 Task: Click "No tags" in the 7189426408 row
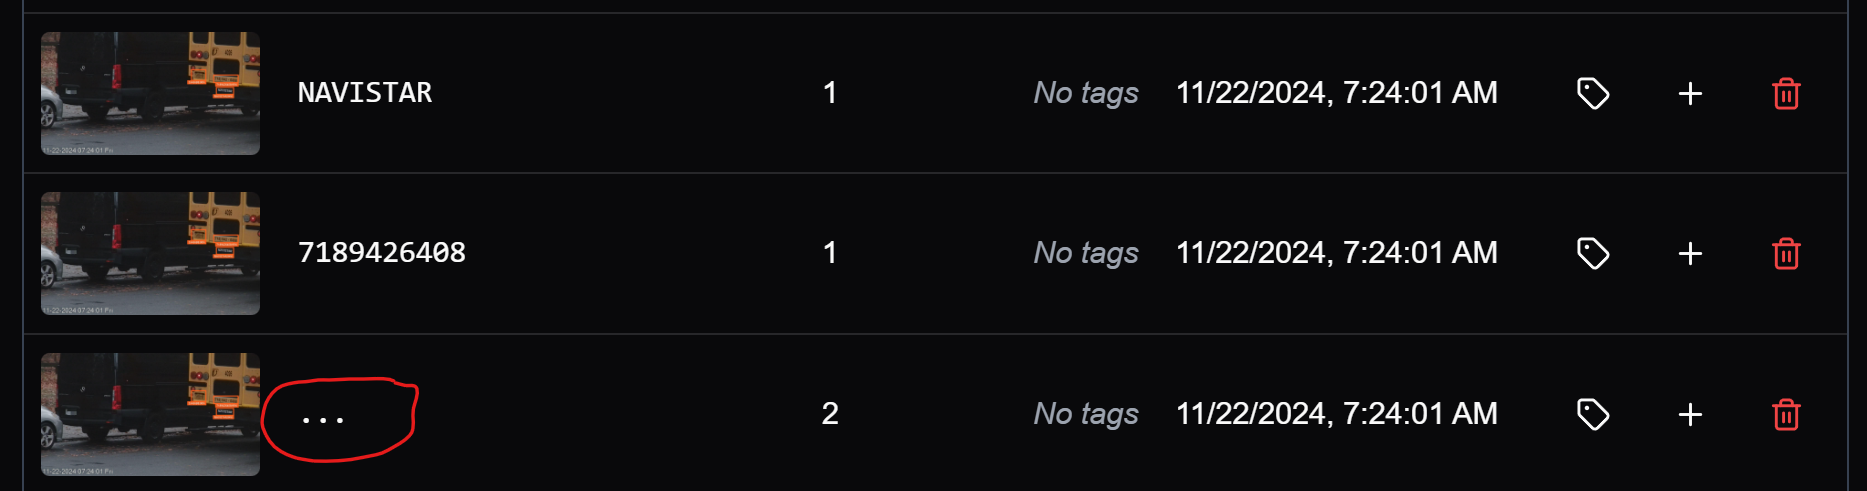[1086, 253]
